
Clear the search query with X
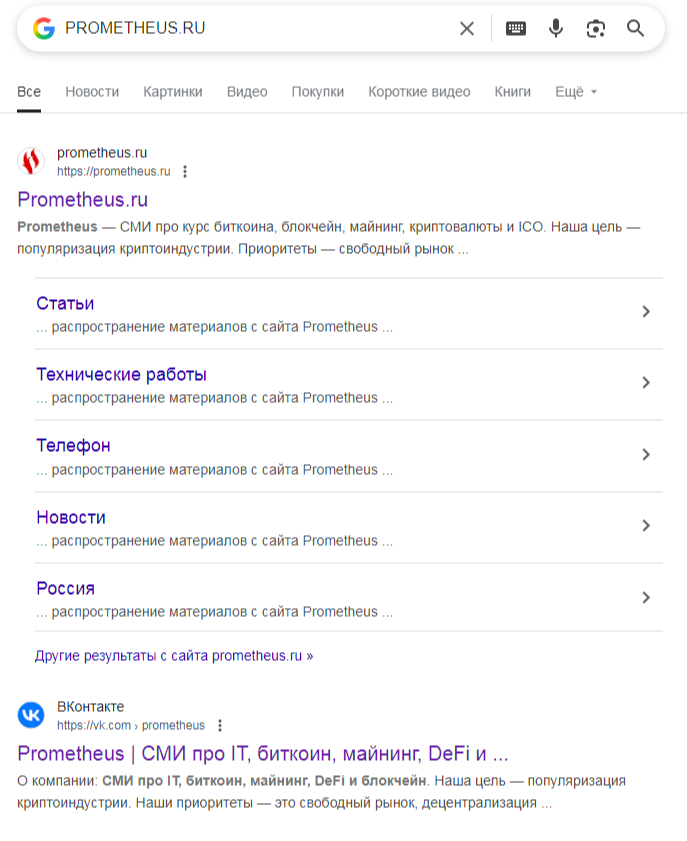pyautogui.click(x=467, y=28)
